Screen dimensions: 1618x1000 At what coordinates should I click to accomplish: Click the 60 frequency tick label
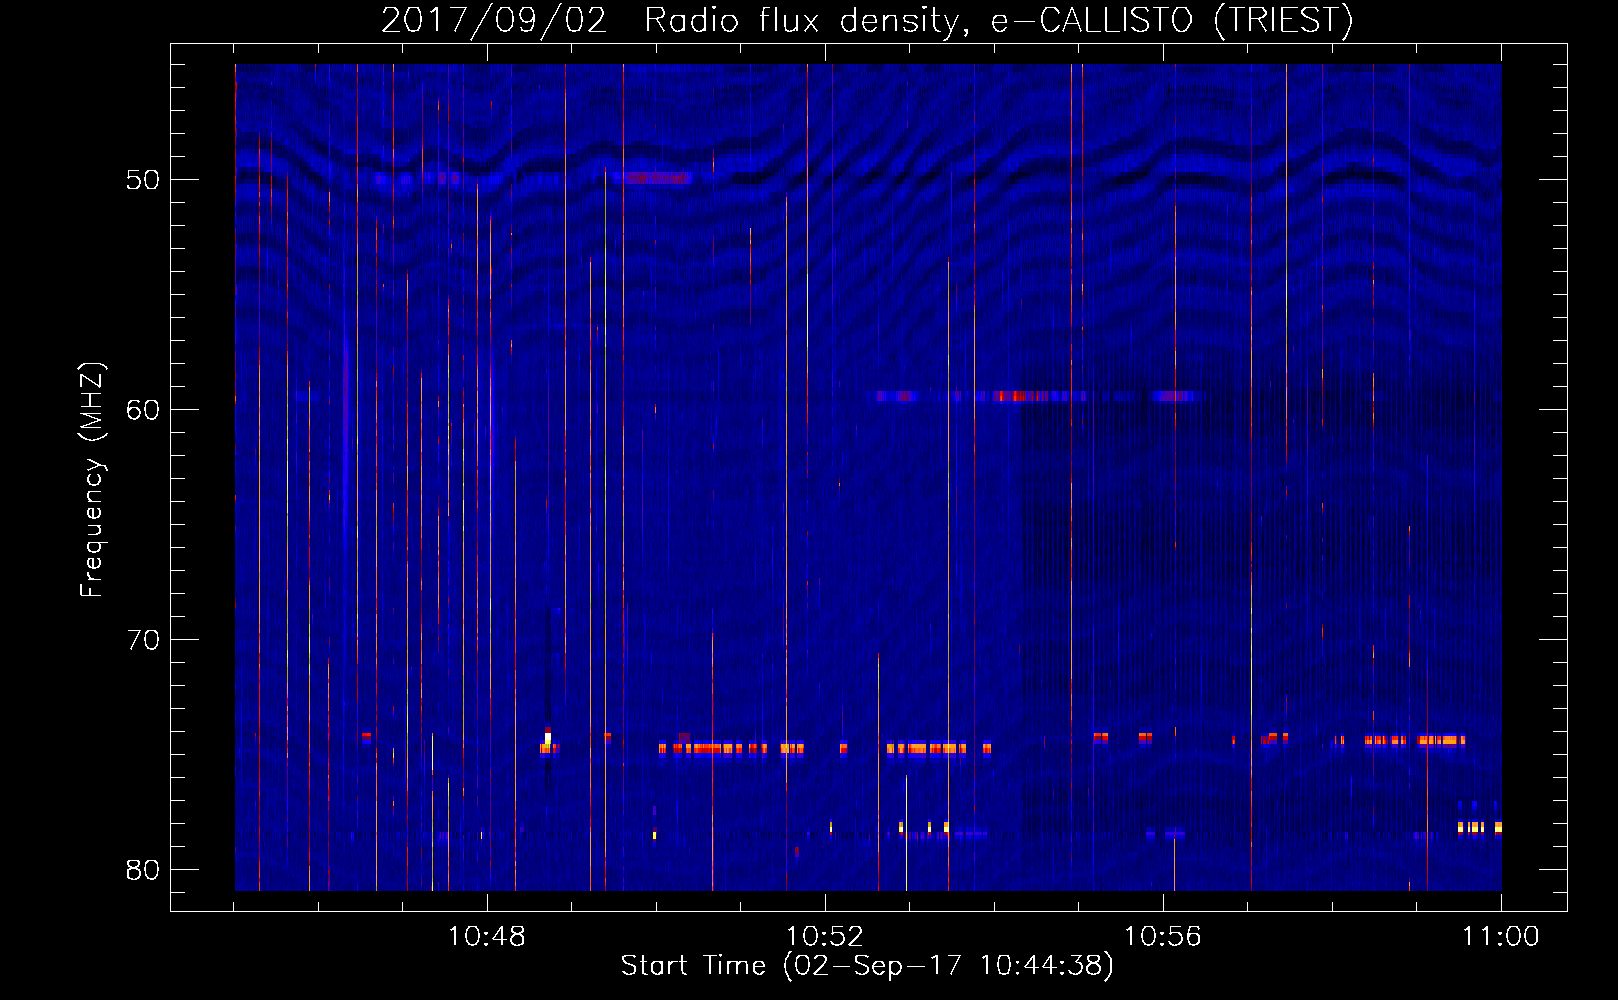tap(143, 410)
